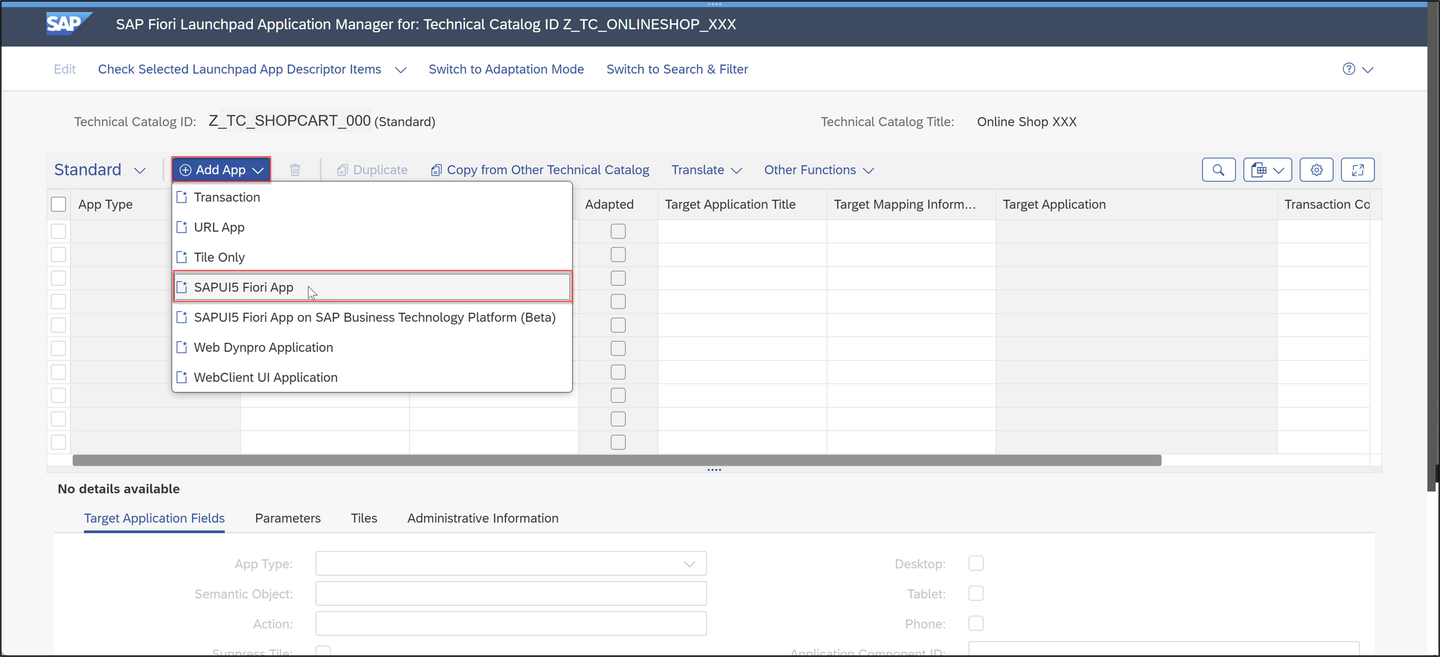
Task: Open the Administrative Information tab
Action: (483, 518)
